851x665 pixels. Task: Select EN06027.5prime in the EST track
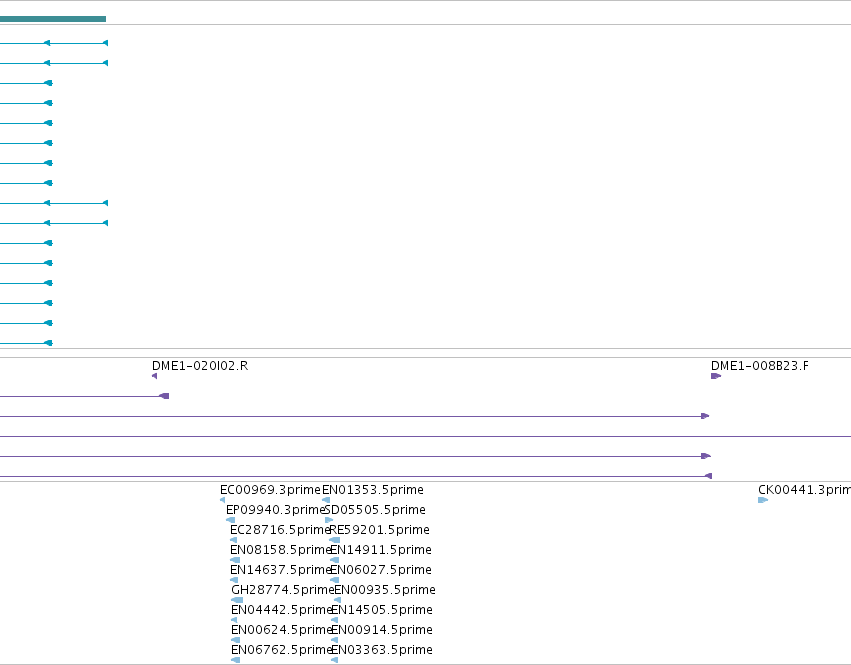click(x=381, y=570)
